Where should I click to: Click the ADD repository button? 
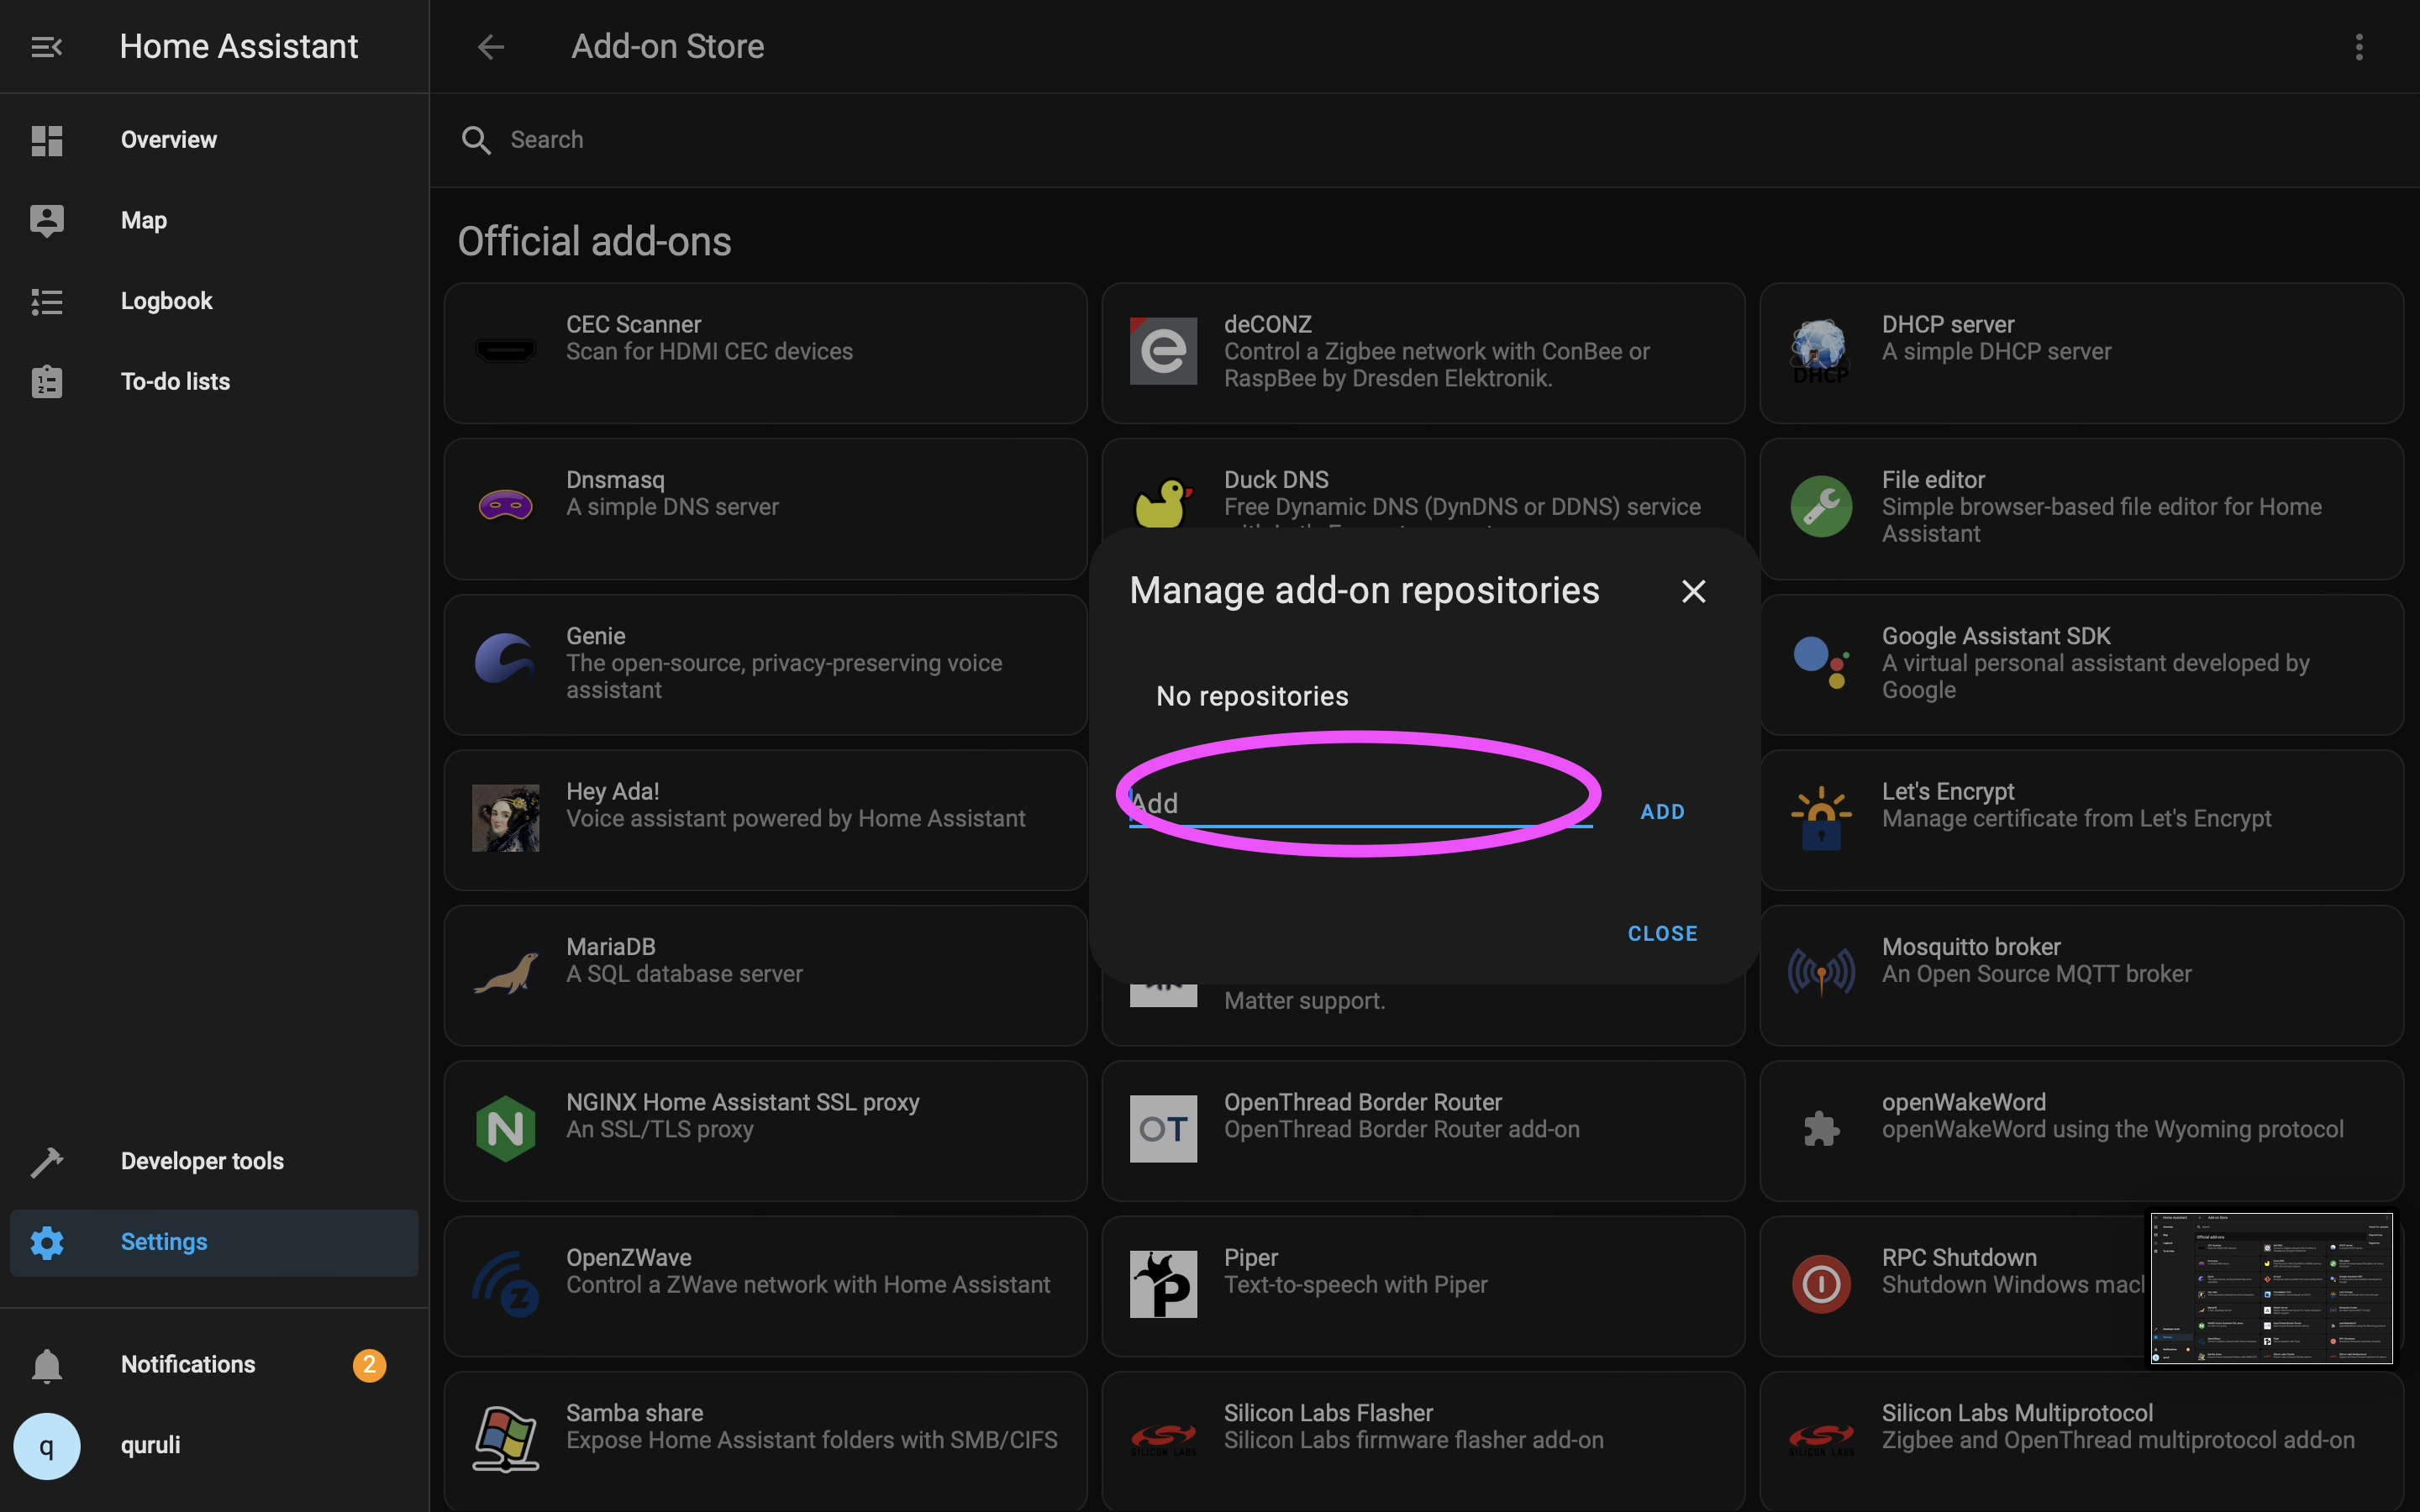click(1662, 812)
